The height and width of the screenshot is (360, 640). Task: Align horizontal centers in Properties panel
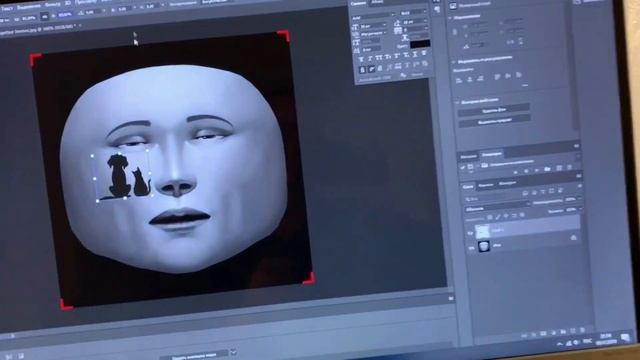(x=470, y=78)
